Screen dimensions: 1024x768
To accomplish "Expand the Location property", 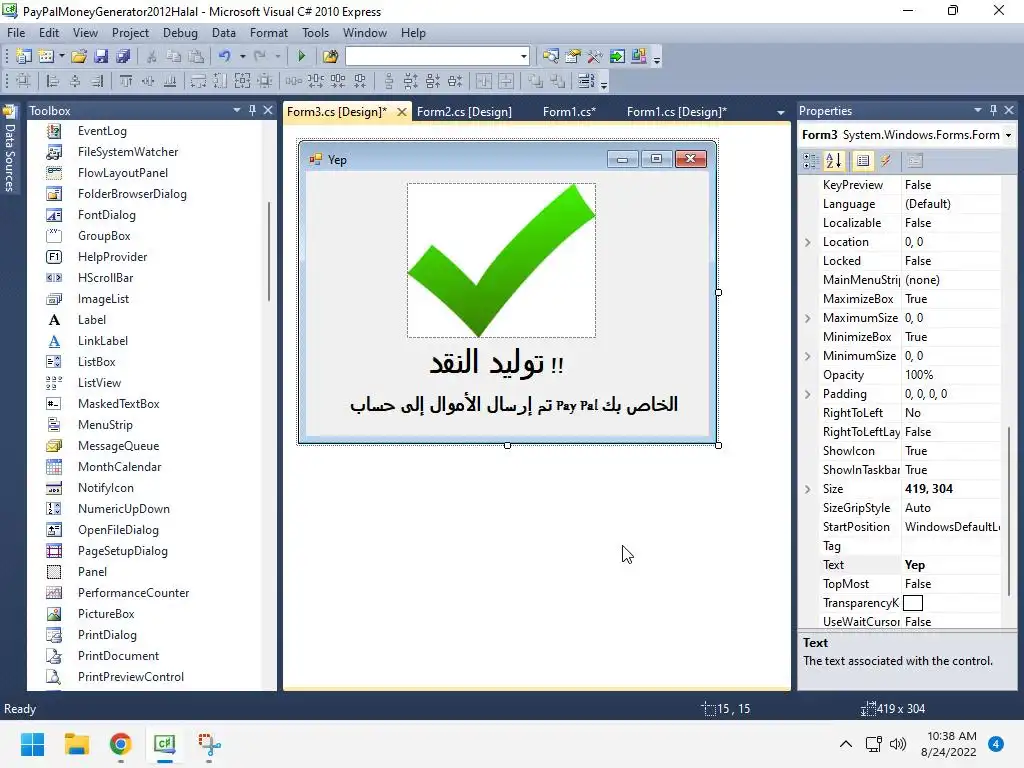I will tap(808, 242).
